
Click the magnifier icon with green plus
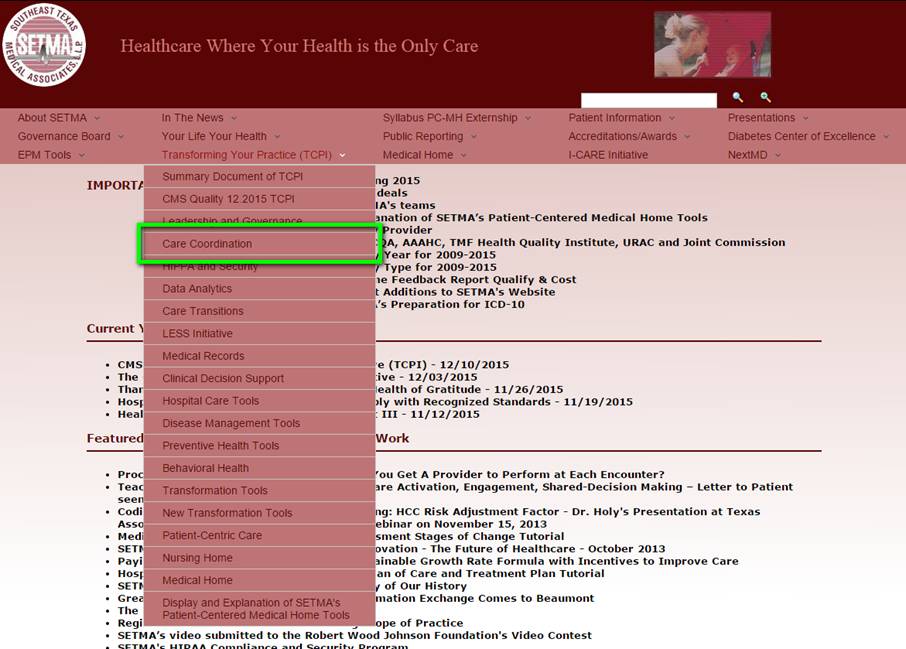click(x=765, y=97)
